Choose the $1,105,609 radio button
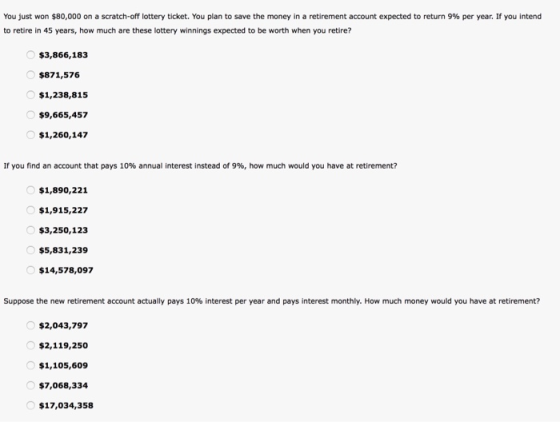This screenshot has height=422, width=560. tap(31, 365)
